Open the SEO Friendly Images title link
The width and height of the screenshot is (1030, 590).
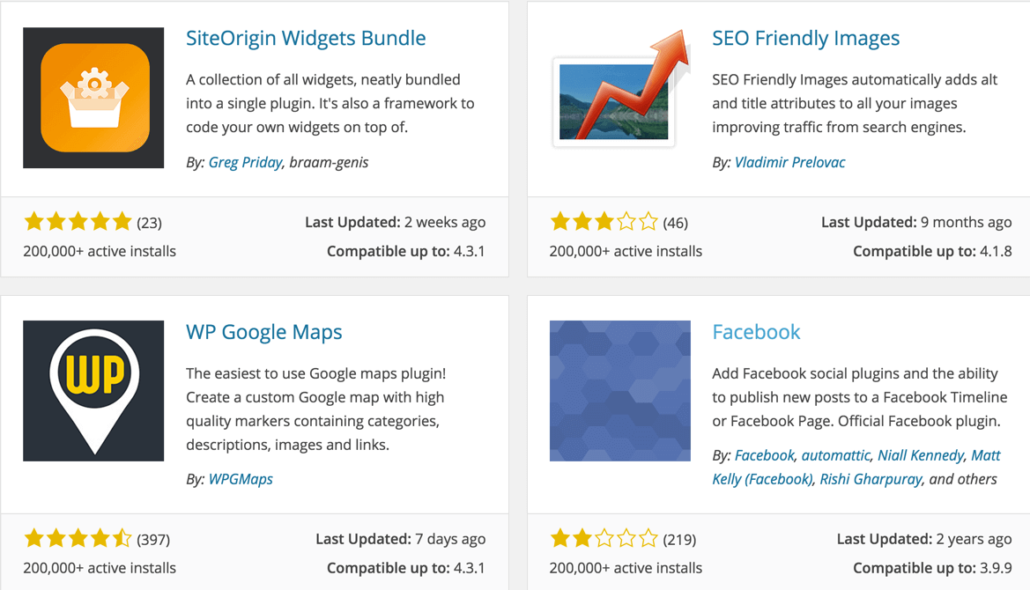[x=805, y=39]
